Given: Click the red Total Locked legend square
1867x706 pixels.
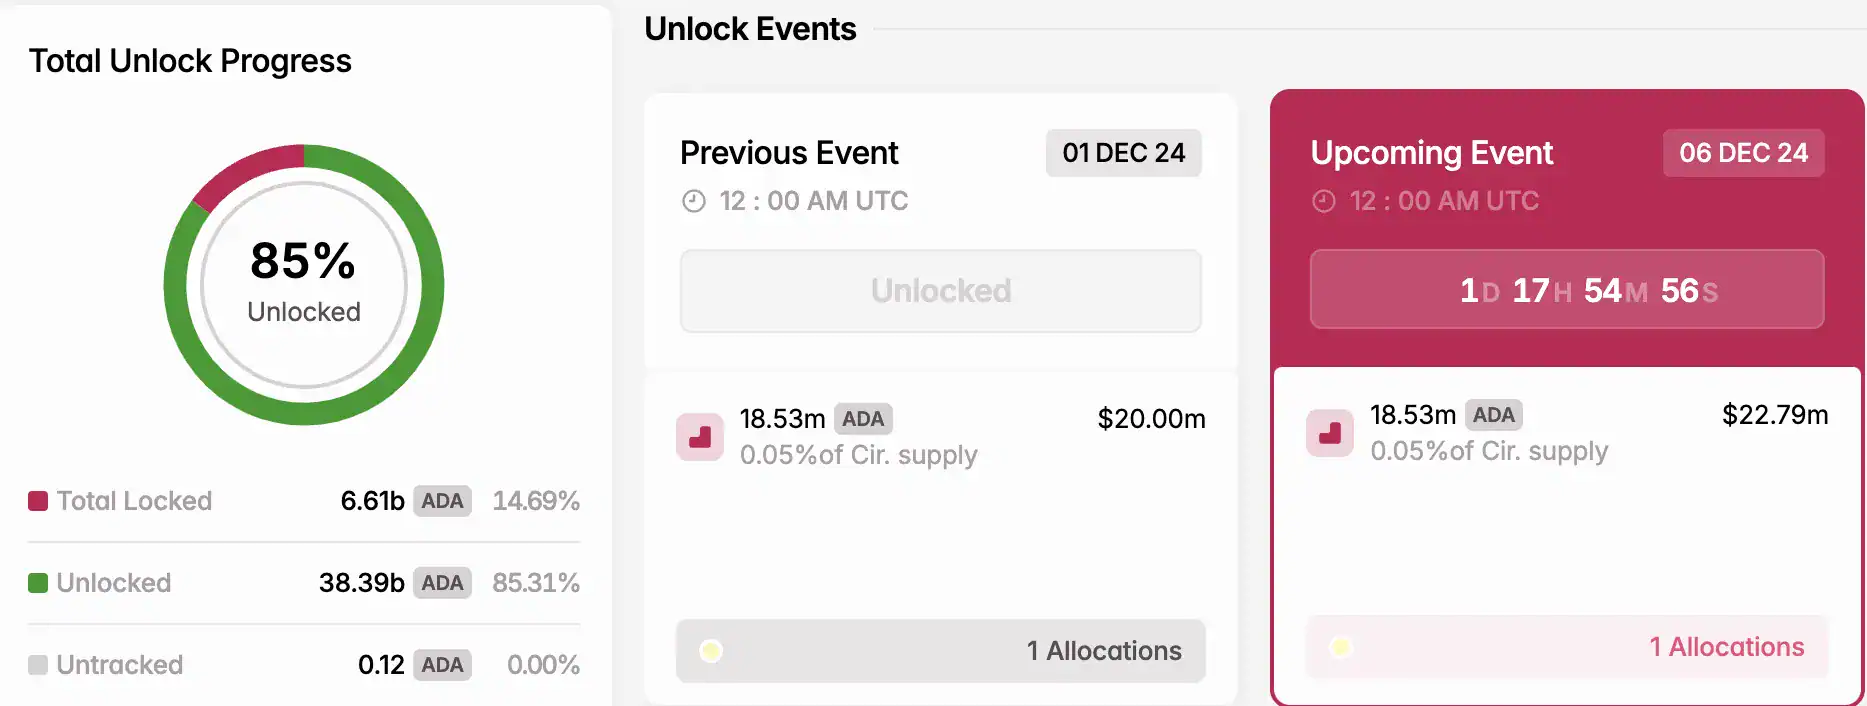Looking at the screenshot, I should point(38,500).
